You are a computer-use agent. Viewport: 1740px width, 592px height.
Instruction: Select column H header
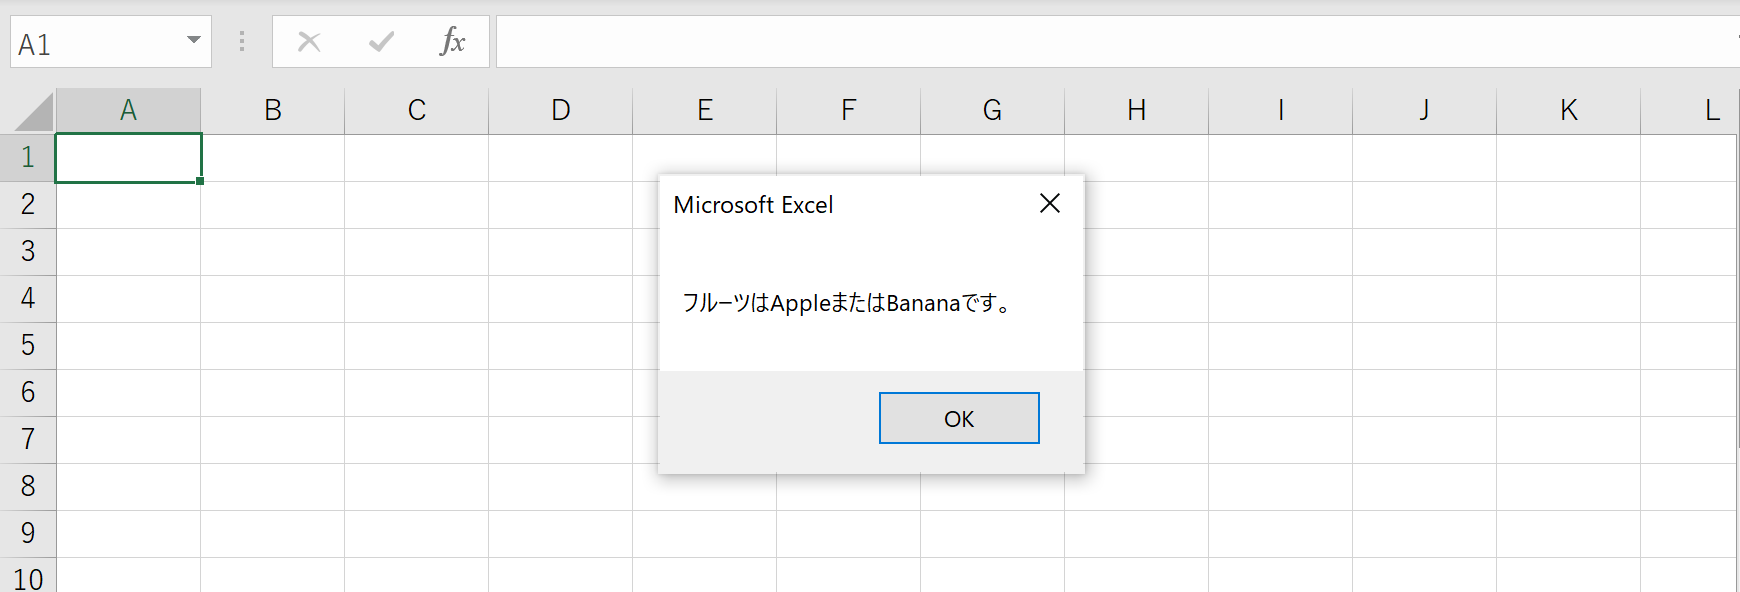click(x=1136, y=110)
